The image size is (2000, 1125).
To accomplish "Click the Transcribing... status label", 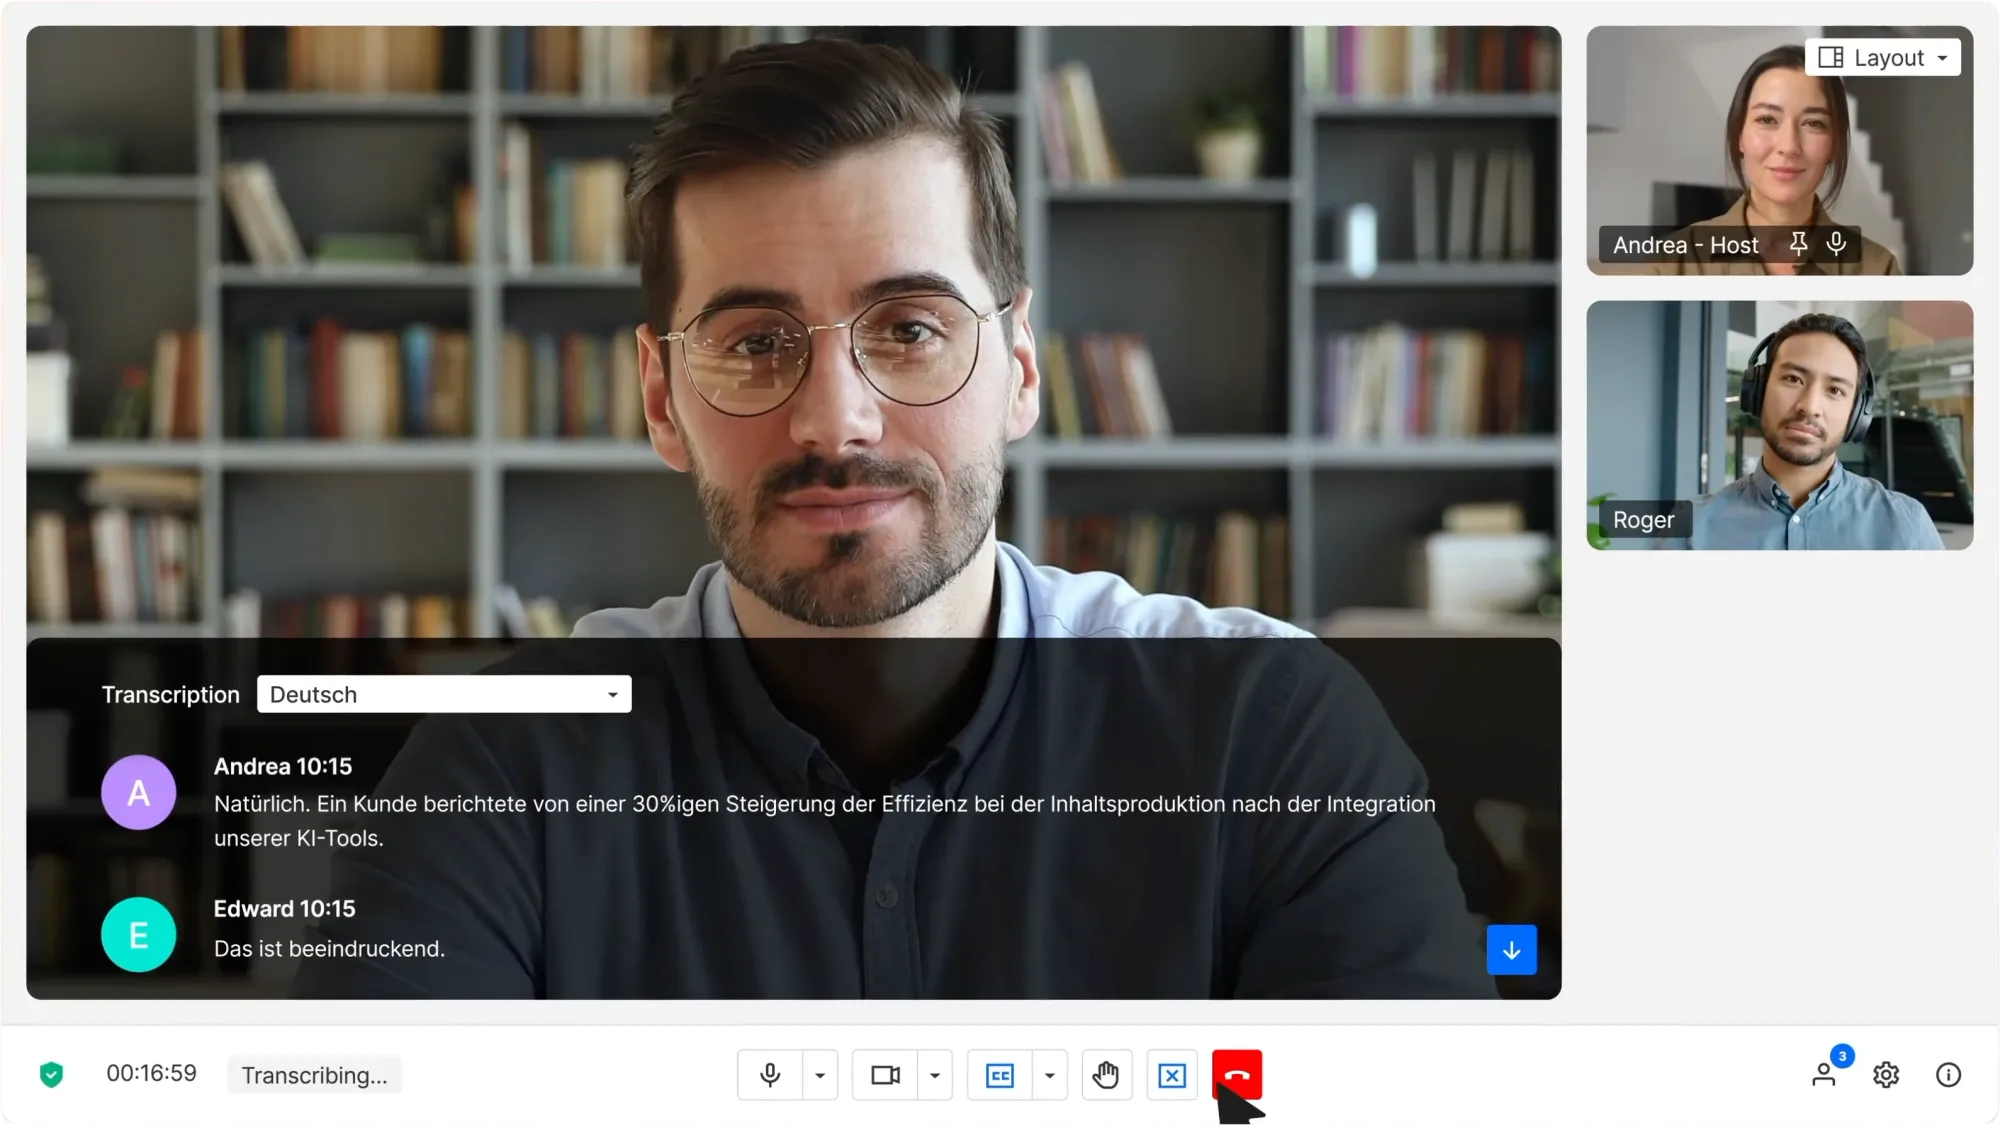I will pyautogui.click(x=314, y=1075).
